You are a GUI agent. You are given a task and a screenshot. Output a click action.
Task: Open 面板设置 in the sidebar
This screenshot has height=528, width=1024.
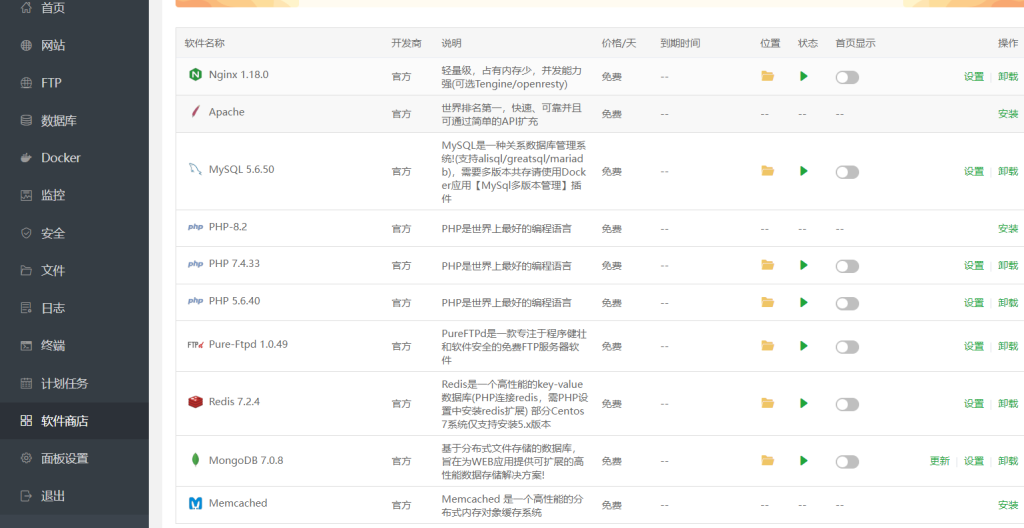(x=74, y=458)
